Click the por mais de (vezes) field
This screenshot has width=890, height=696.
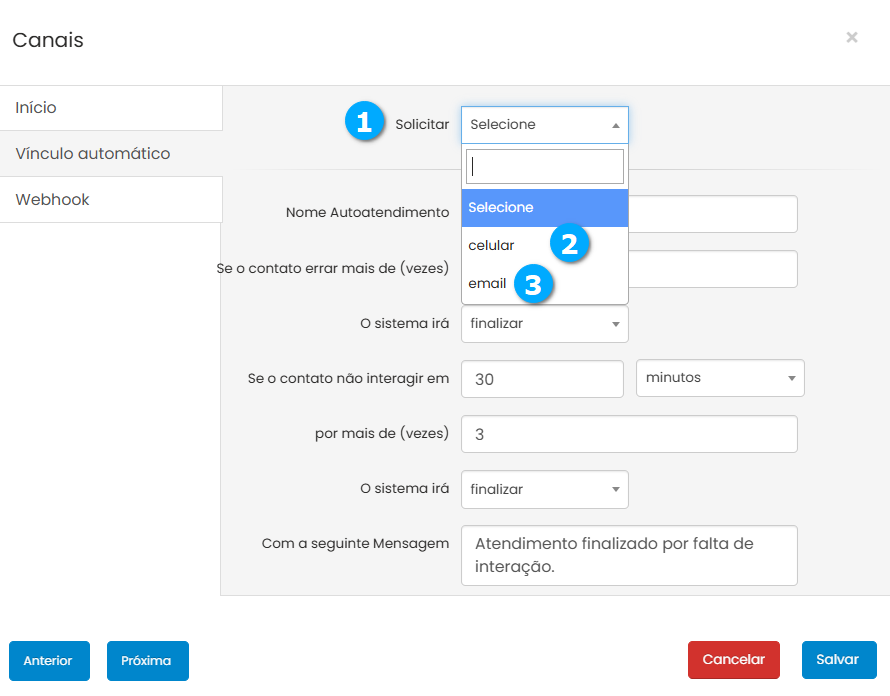point(629,434)
